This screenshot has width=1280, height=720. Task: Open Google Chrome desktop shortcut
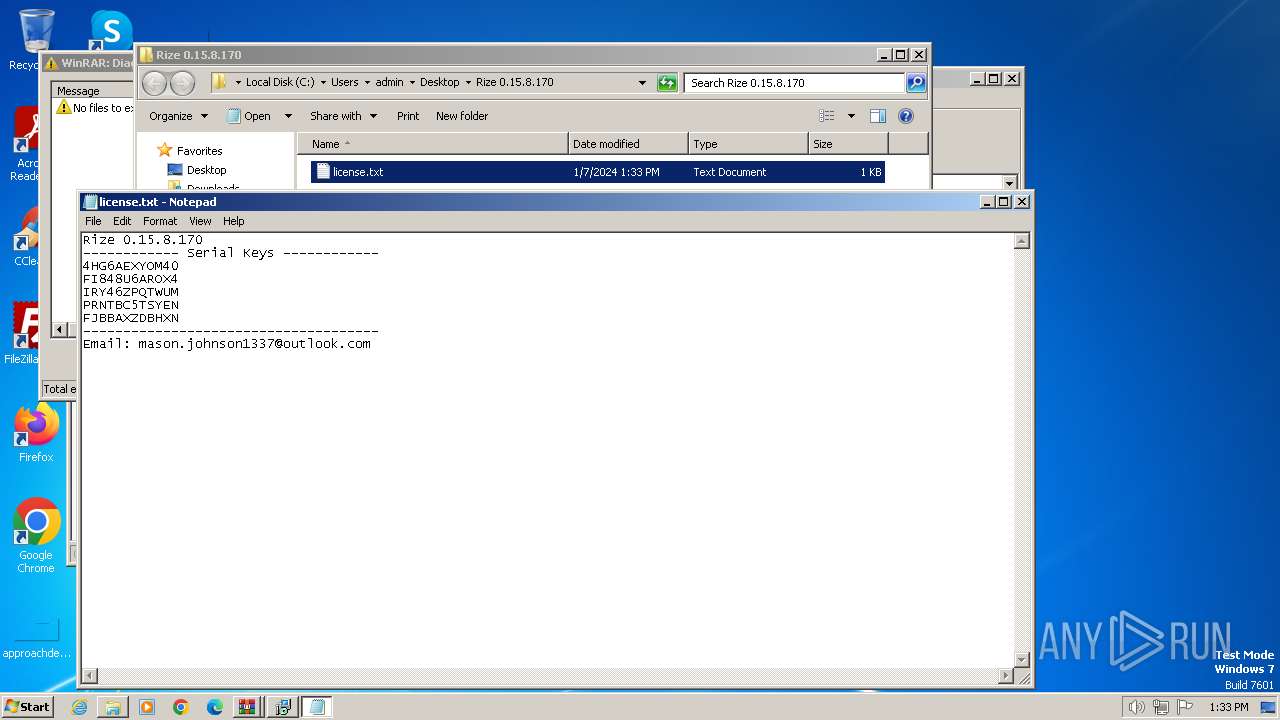click(36, 537)
